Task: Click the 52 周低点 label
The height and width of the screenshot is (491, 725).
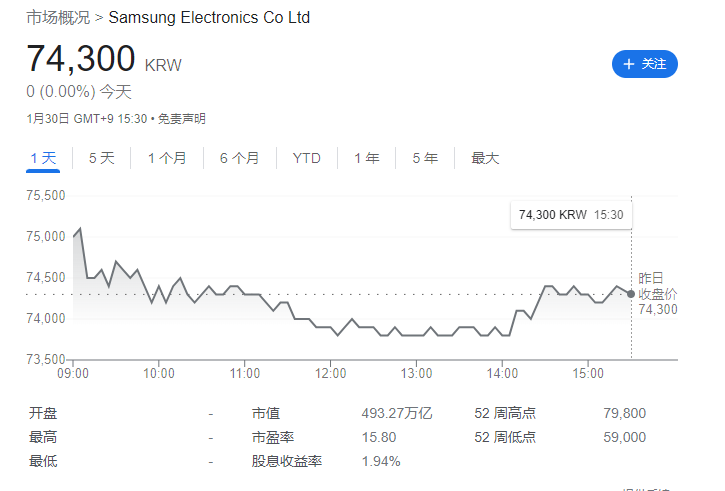Action: (504, 437)
